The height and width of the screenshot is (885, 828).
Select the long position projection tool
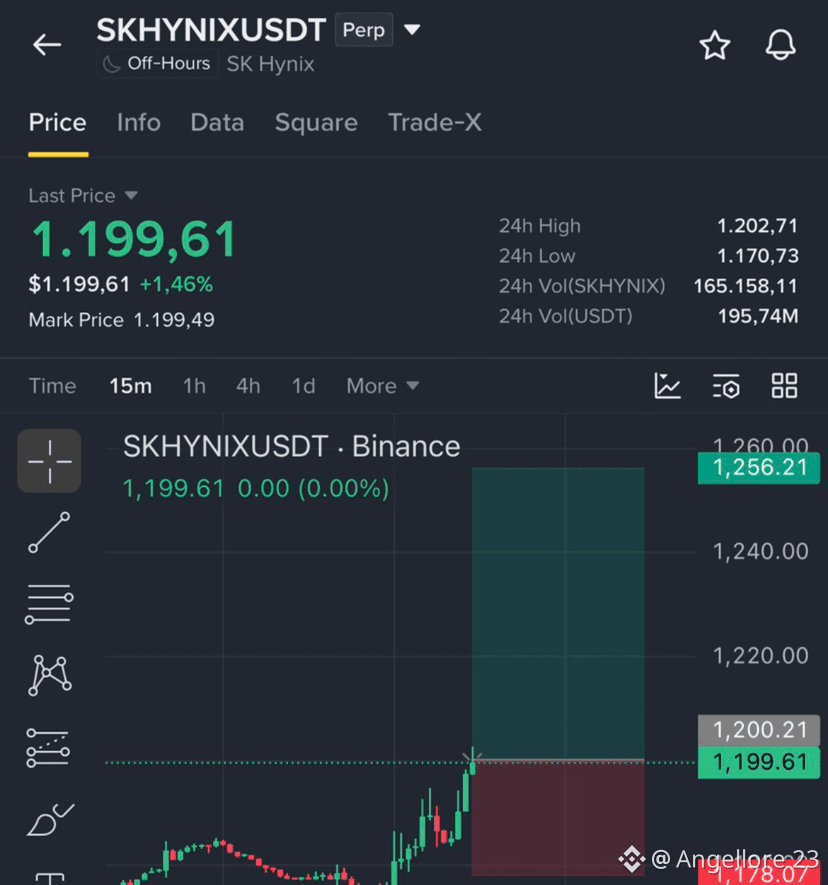49,748
